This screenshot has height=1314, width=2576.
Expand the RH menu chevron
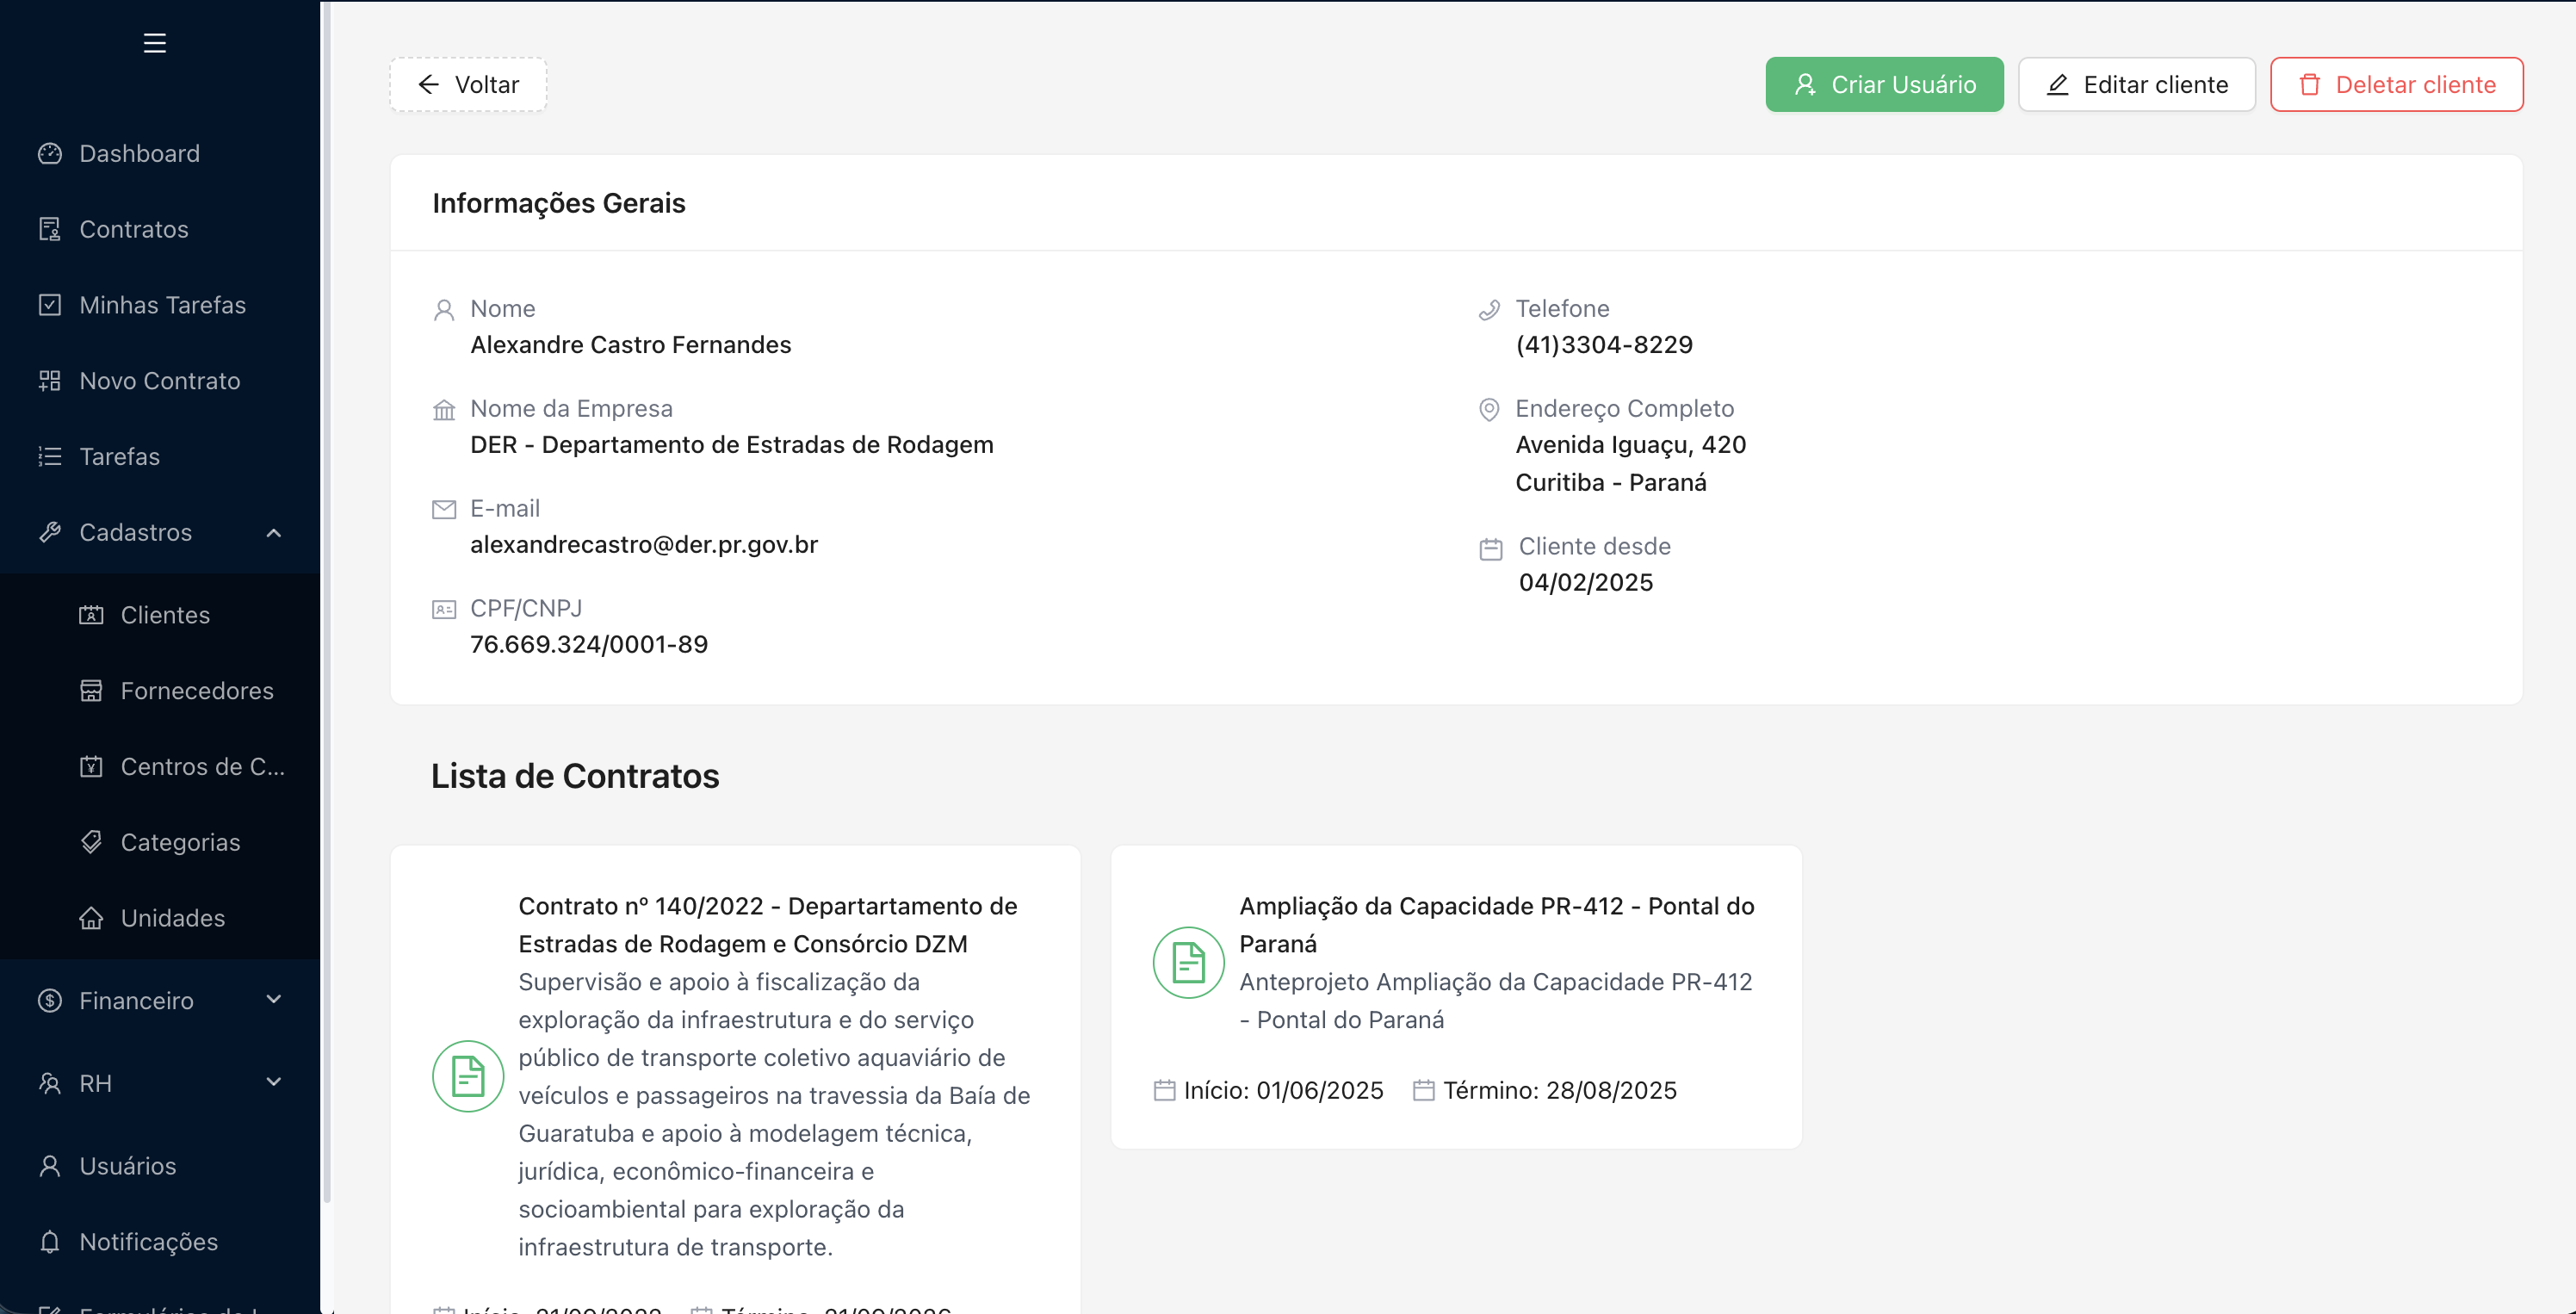click(273, 1082)
